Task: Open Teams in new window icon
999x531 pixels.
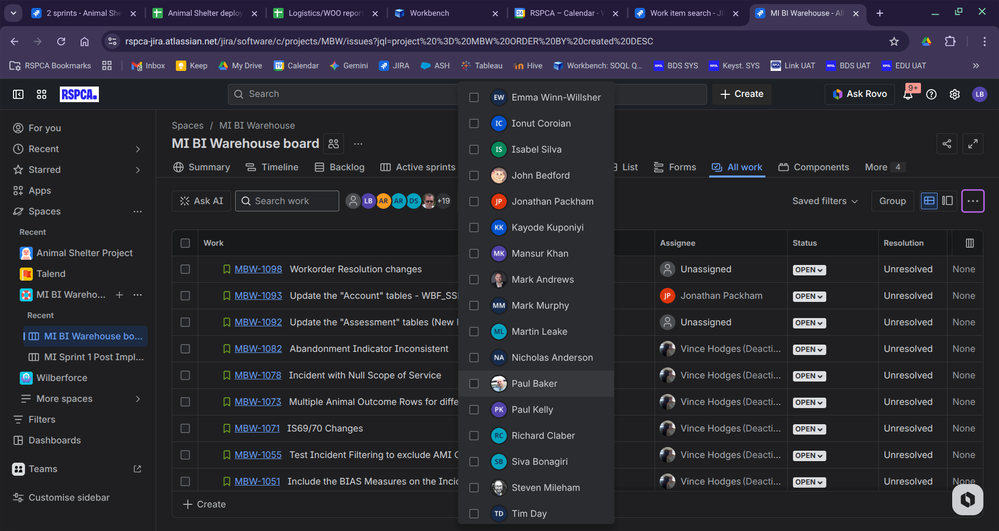Action: [x=137, y=469]
